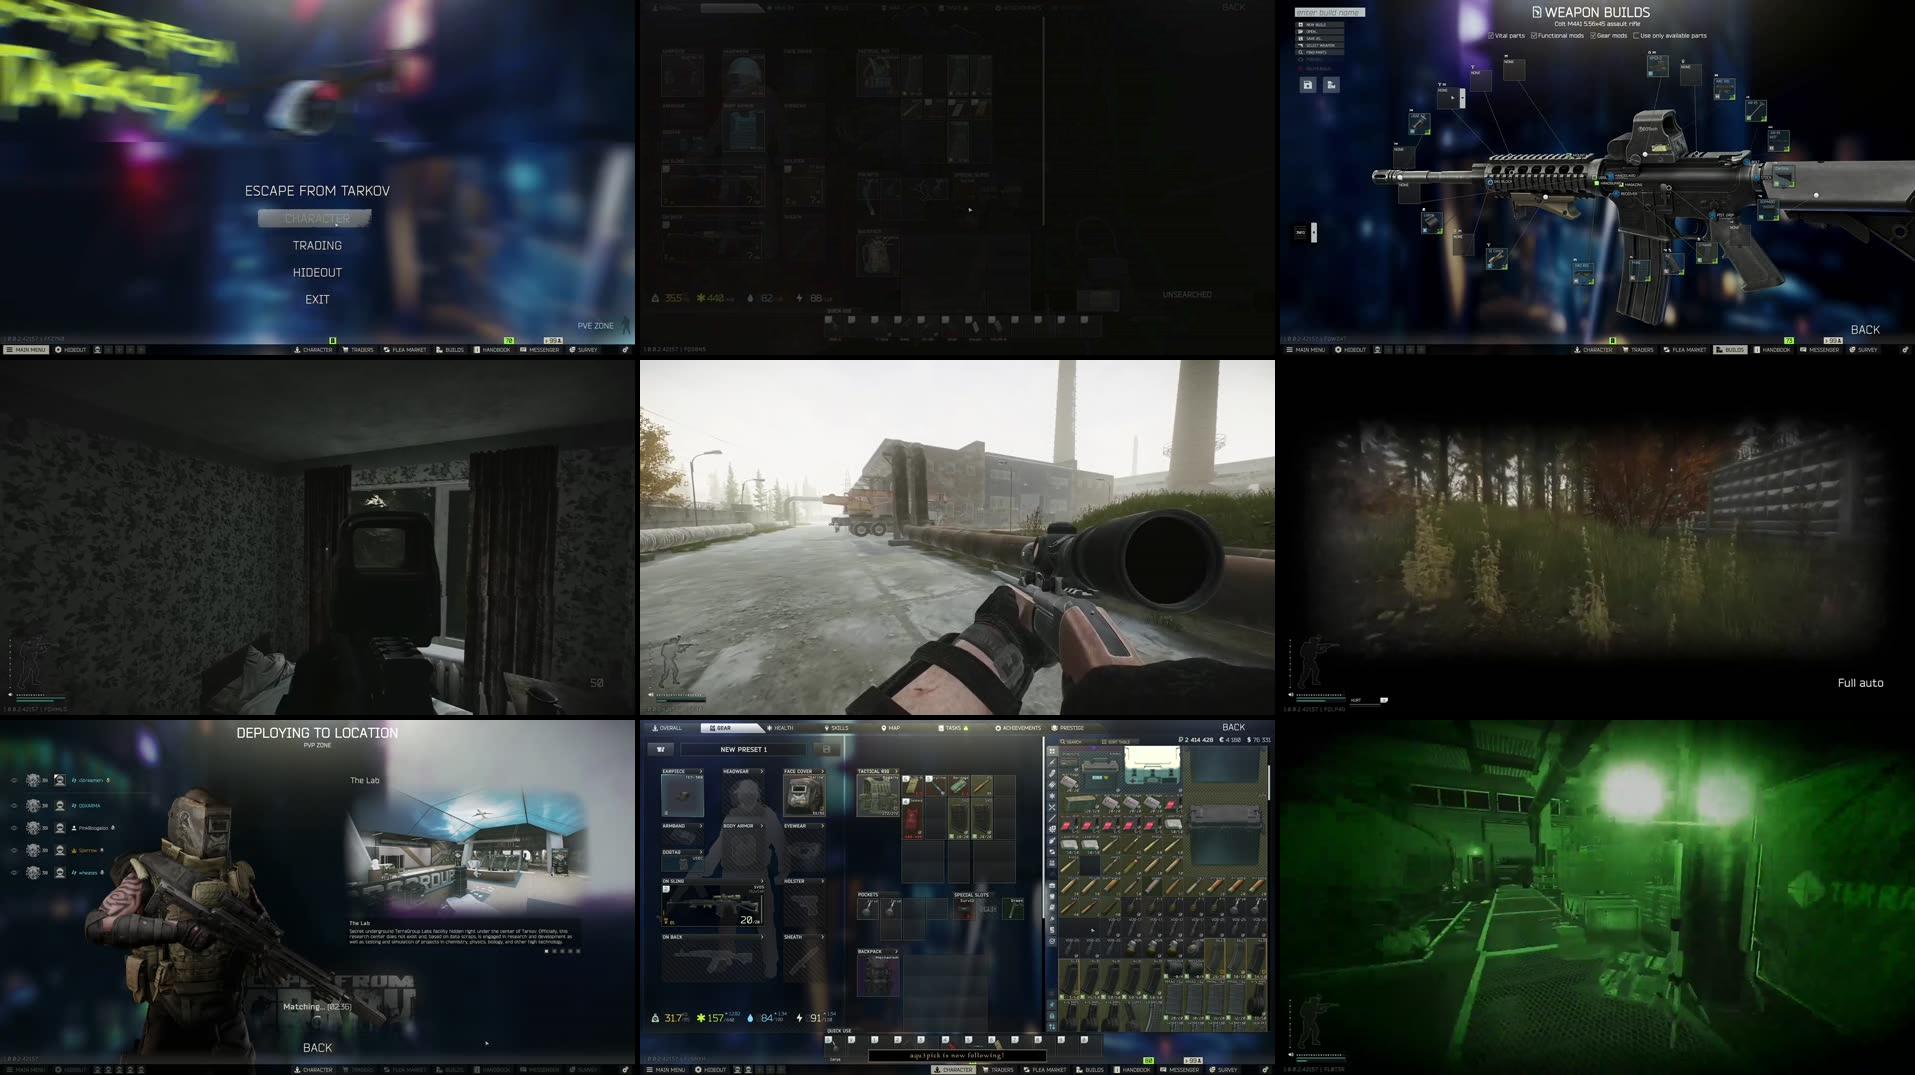Click the search magnifier above the stash
Screen dimensions: 1915x1075
(x=1063, y=741)
